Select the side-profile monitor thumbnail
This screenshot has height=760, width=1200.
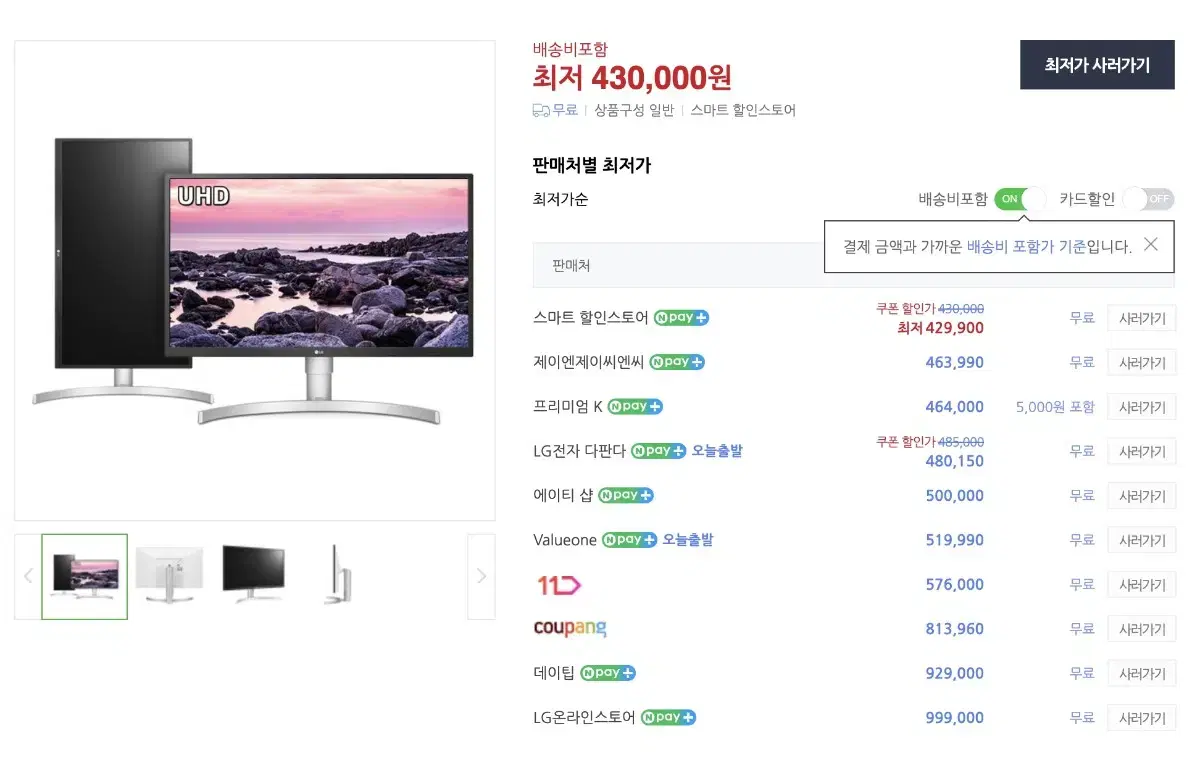click(340, 575)
